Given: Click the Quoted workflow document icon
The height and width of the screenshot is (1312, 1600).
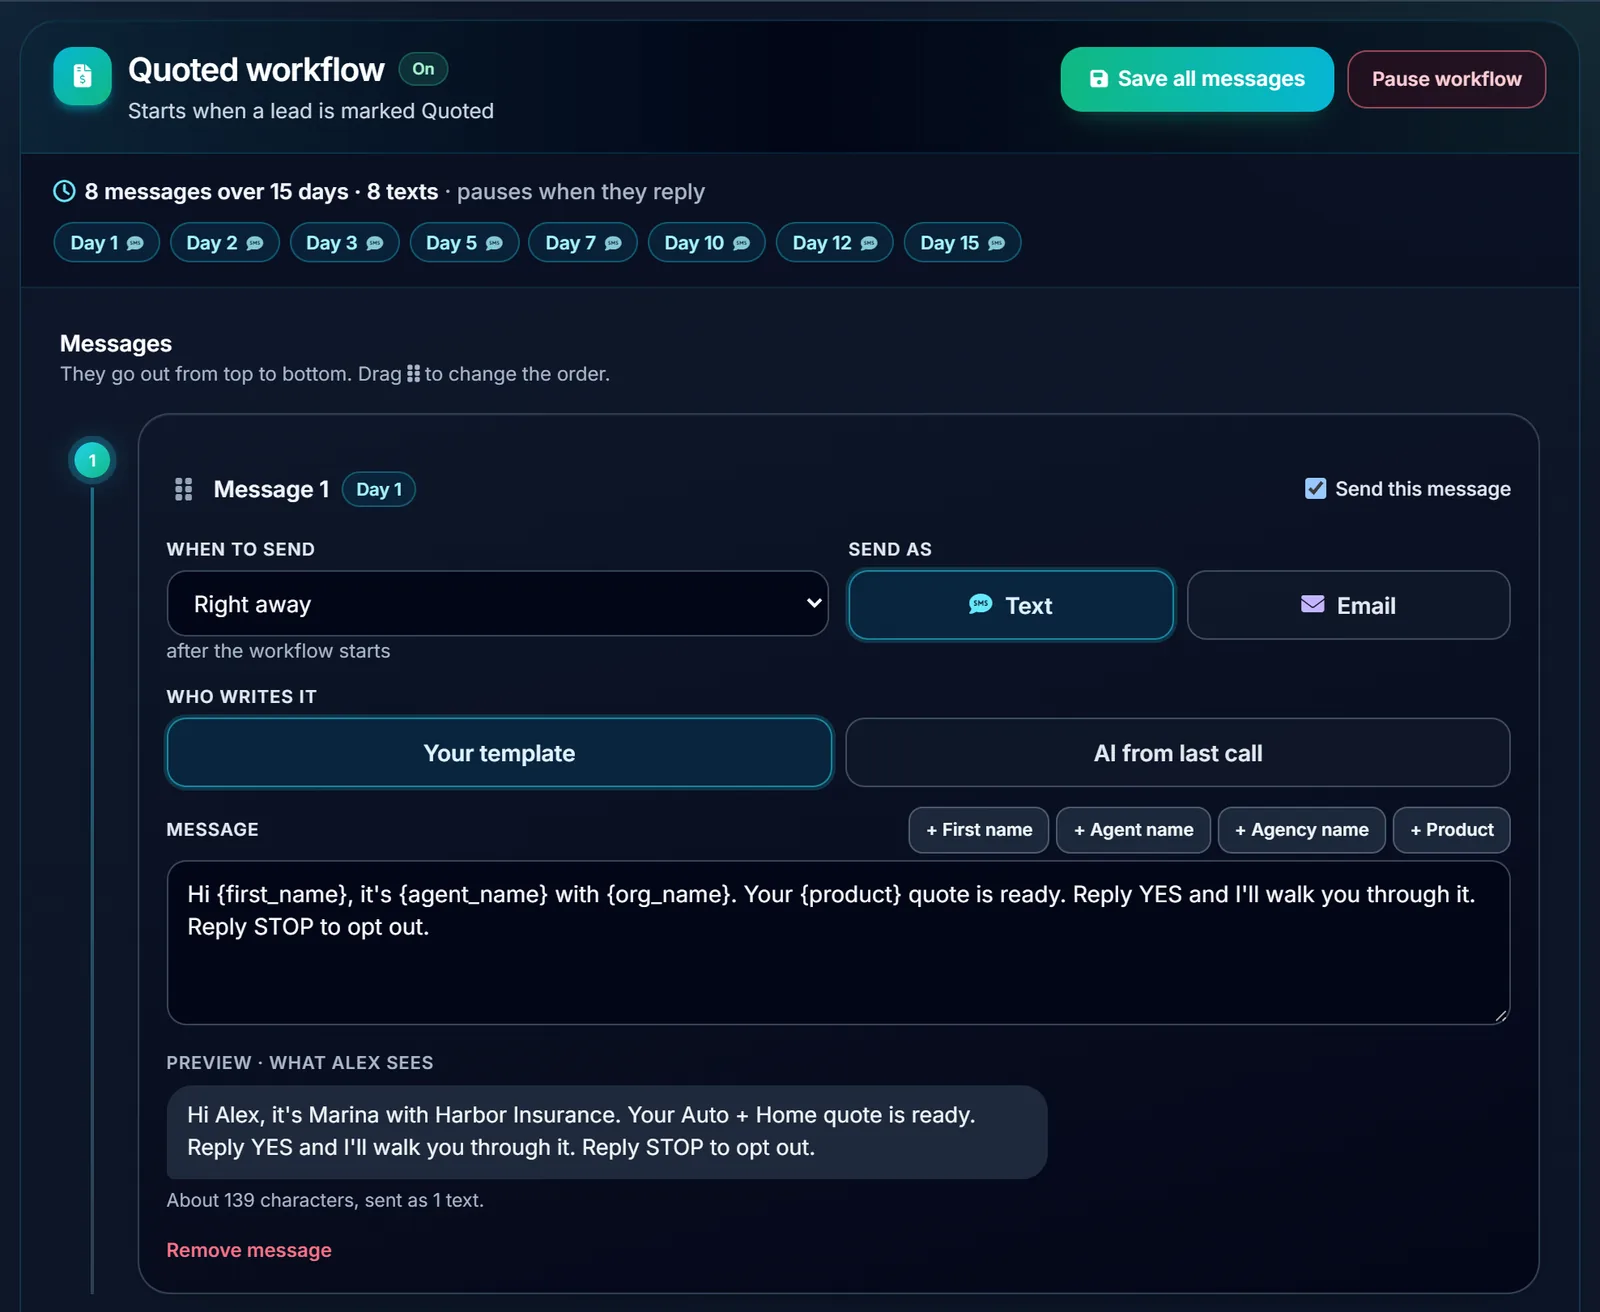Looking at the screenshot, I should click(82, 76).
